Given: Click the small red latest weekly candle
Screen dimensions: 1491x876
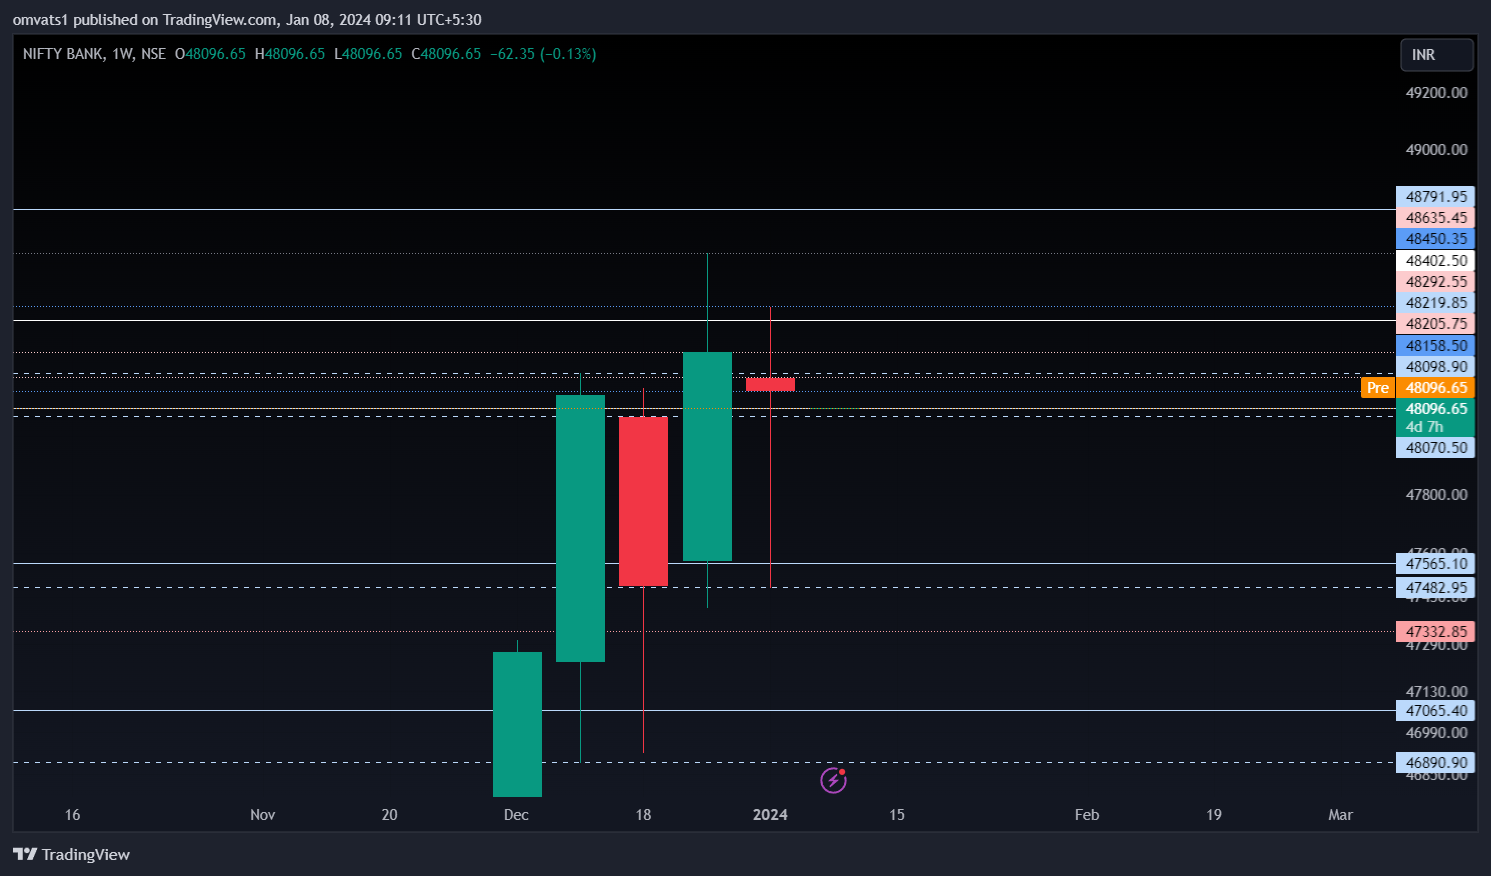Looking at the screenshot, I should pos(770,385).
